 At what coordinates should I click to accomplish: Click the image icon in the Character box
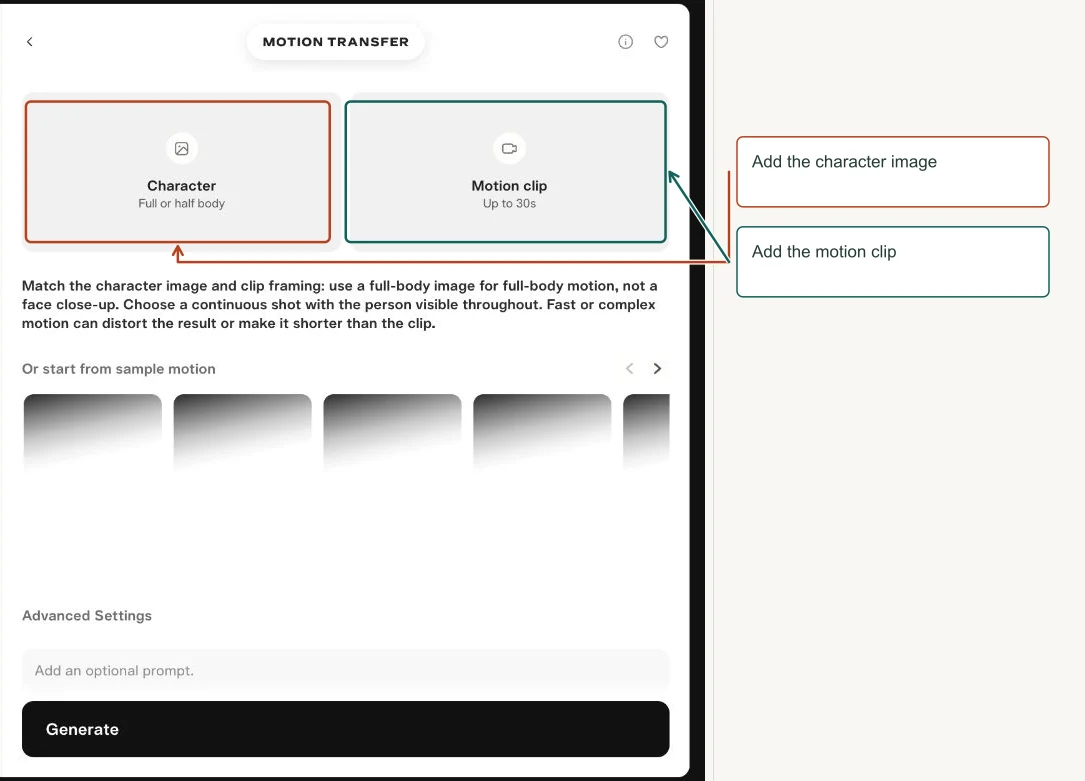click(x=182, y=149)
